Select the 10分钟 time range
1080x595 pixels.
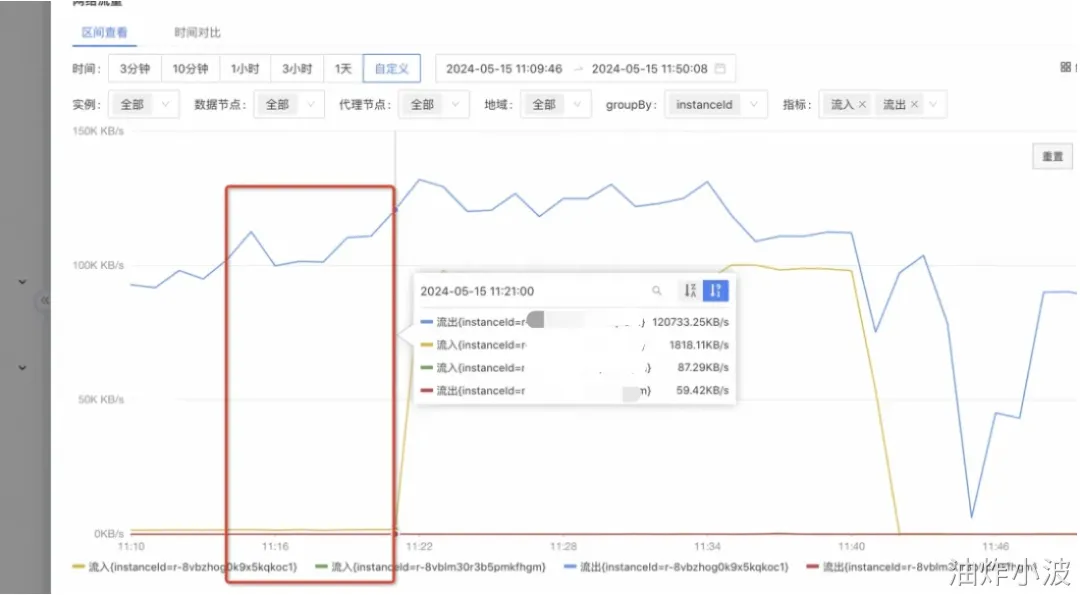190,69
